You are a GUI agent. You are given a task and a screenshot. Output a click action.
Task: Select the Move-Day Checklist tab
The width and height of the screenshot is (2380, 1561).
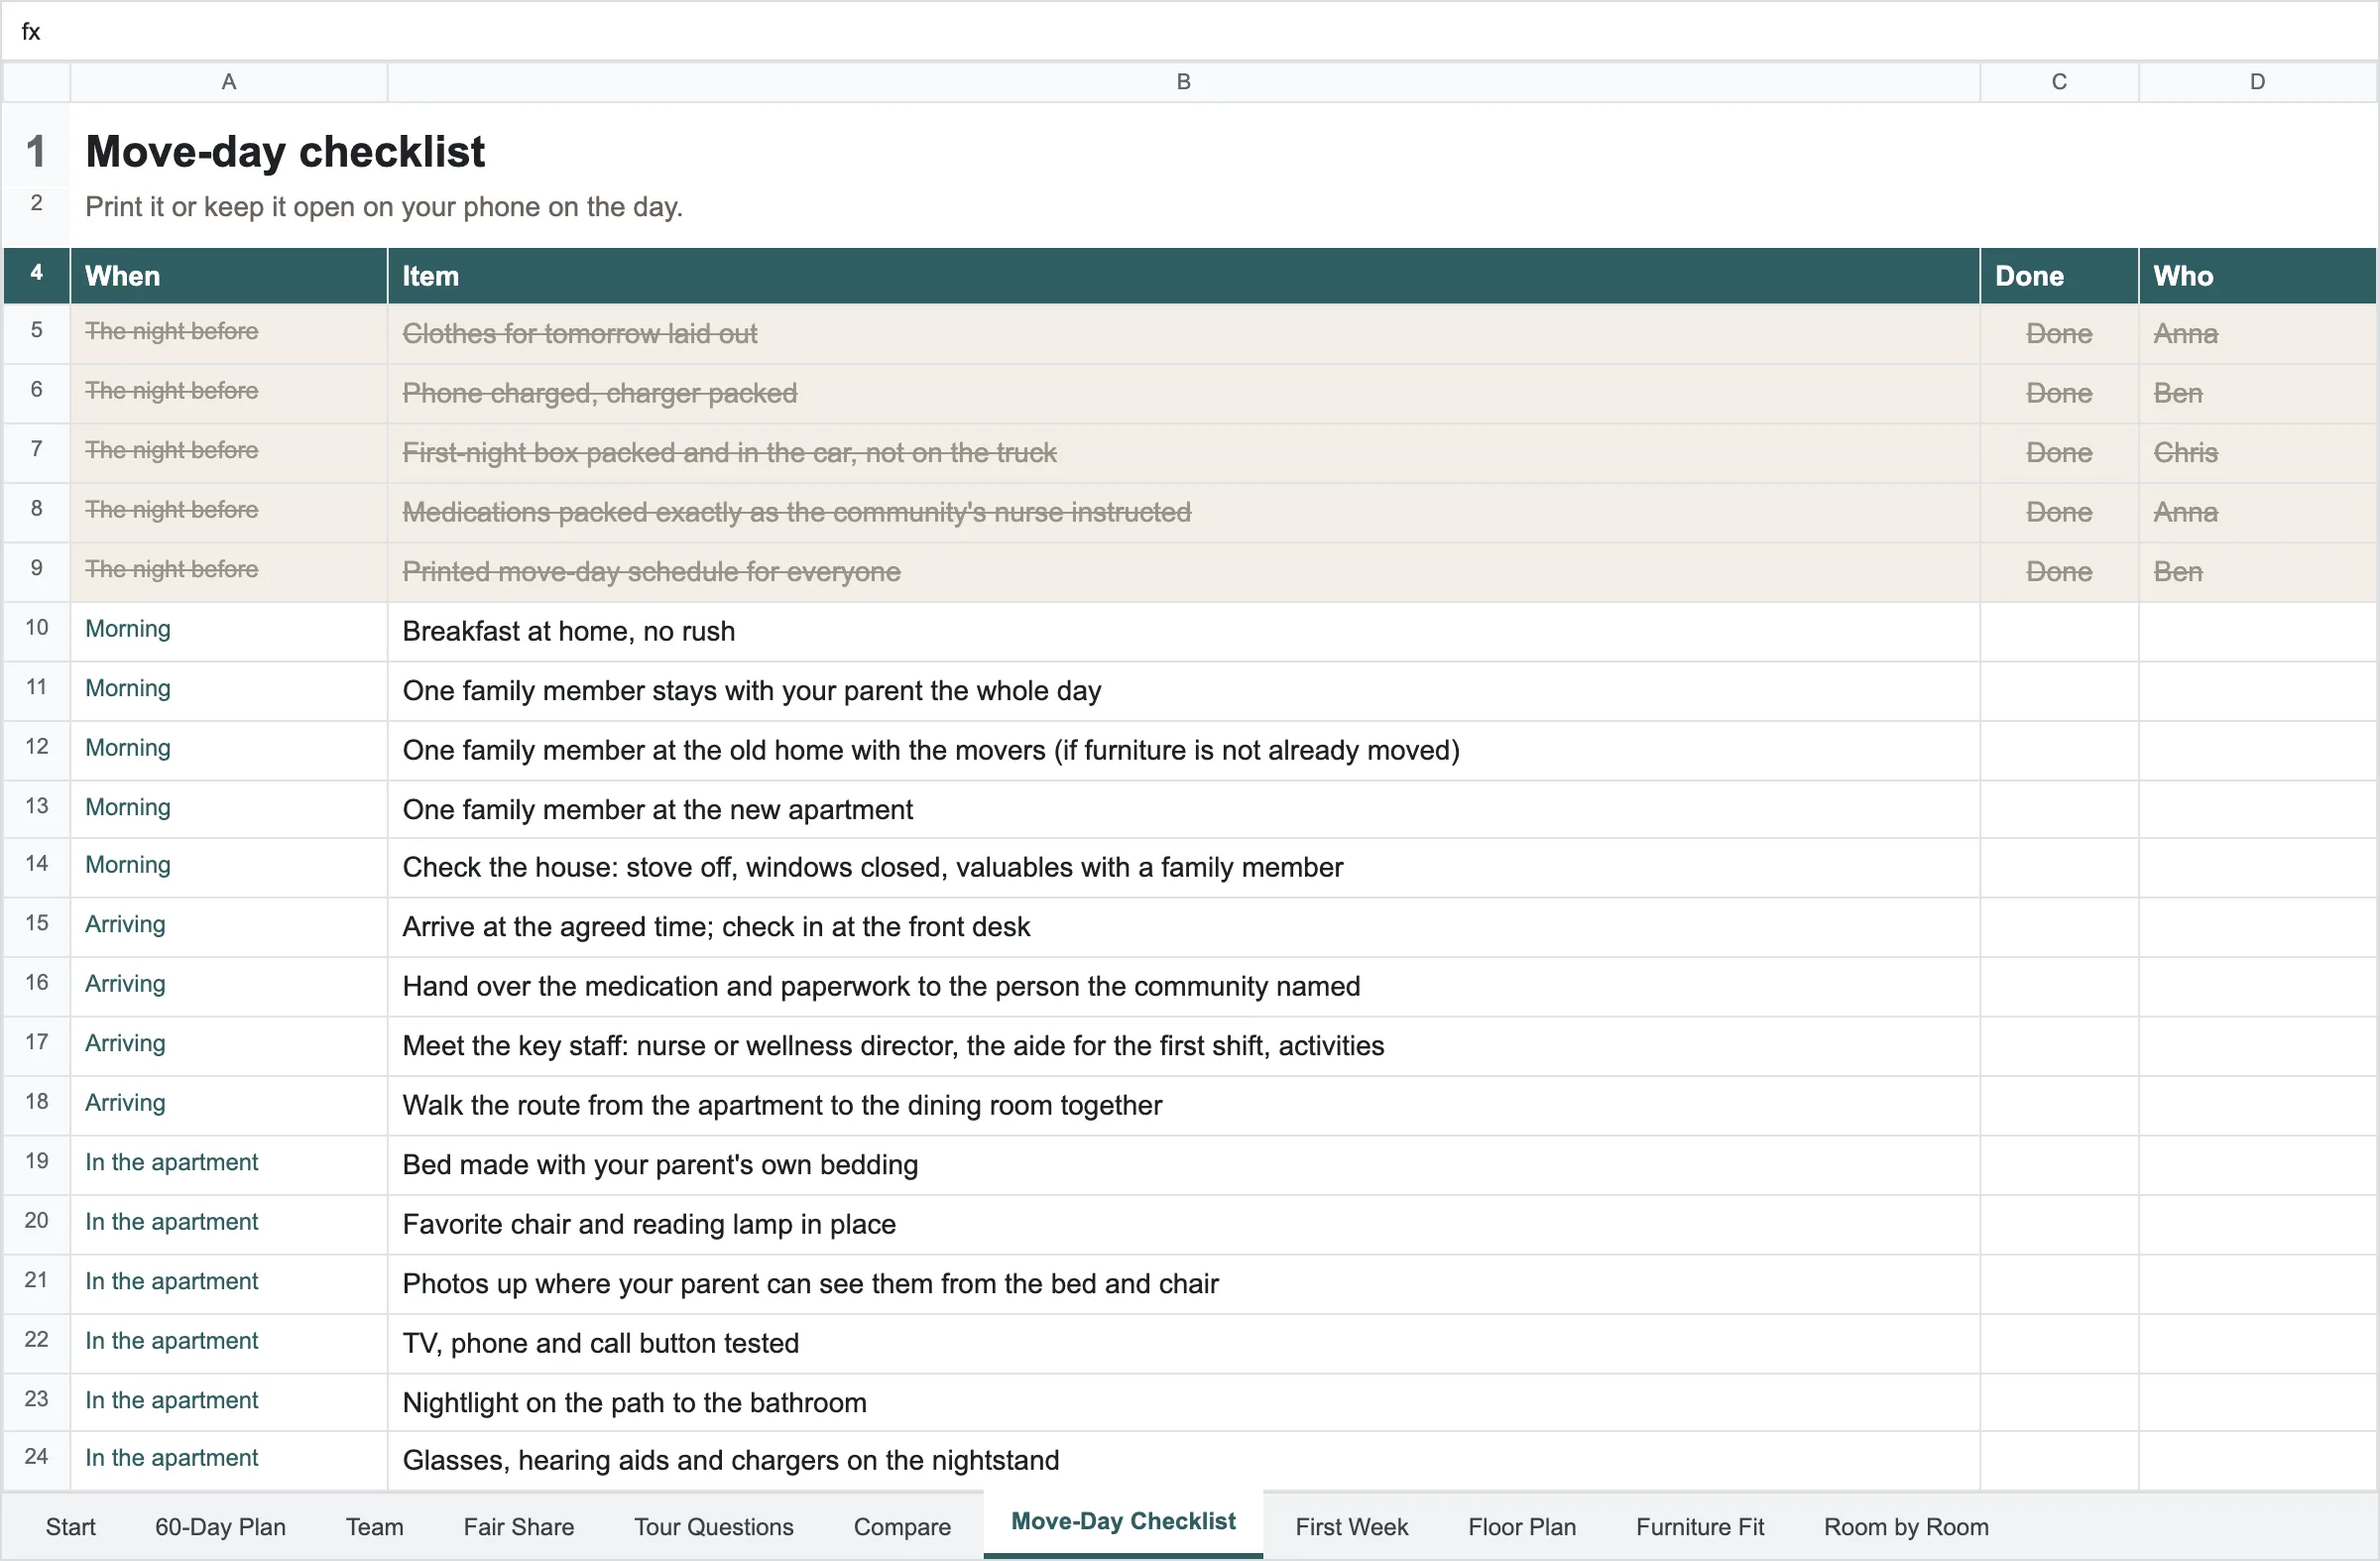[1123, 1522]
